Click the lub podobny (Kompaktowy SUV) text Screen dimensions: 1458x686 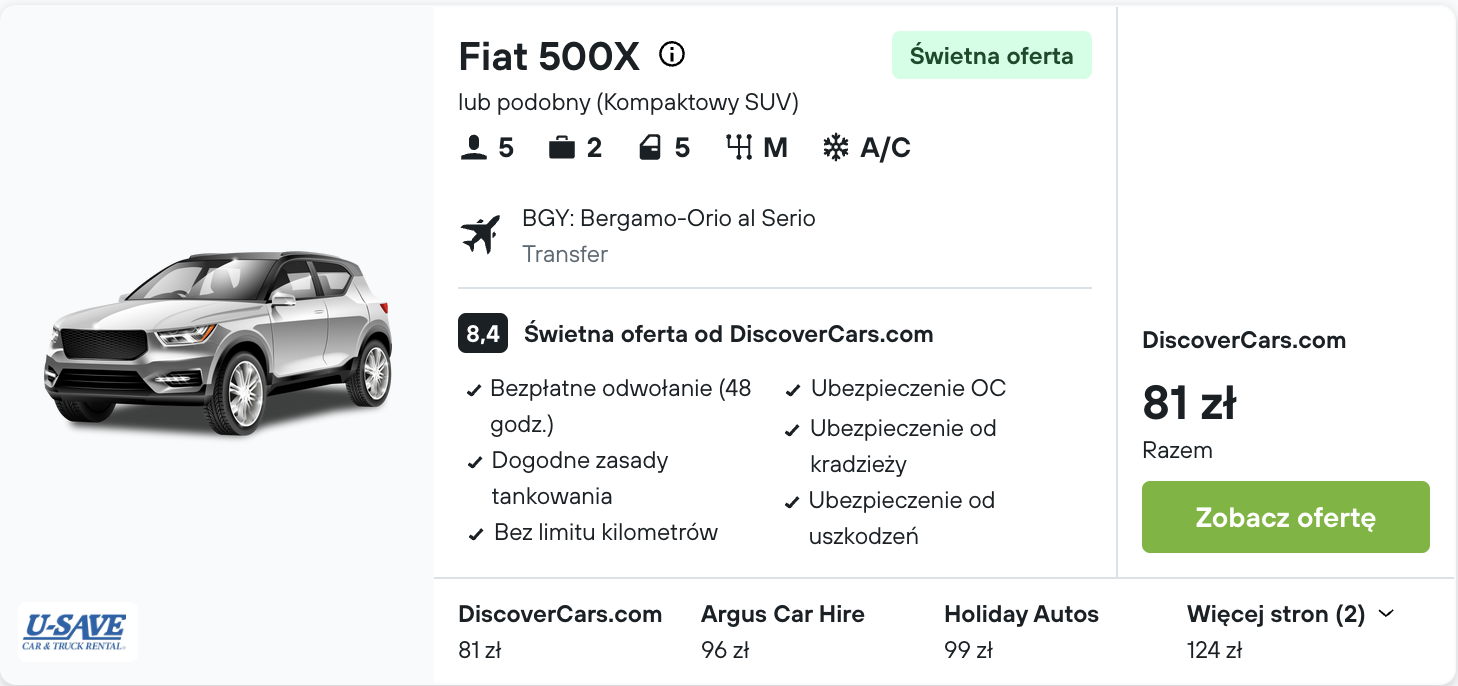[629, 102]
